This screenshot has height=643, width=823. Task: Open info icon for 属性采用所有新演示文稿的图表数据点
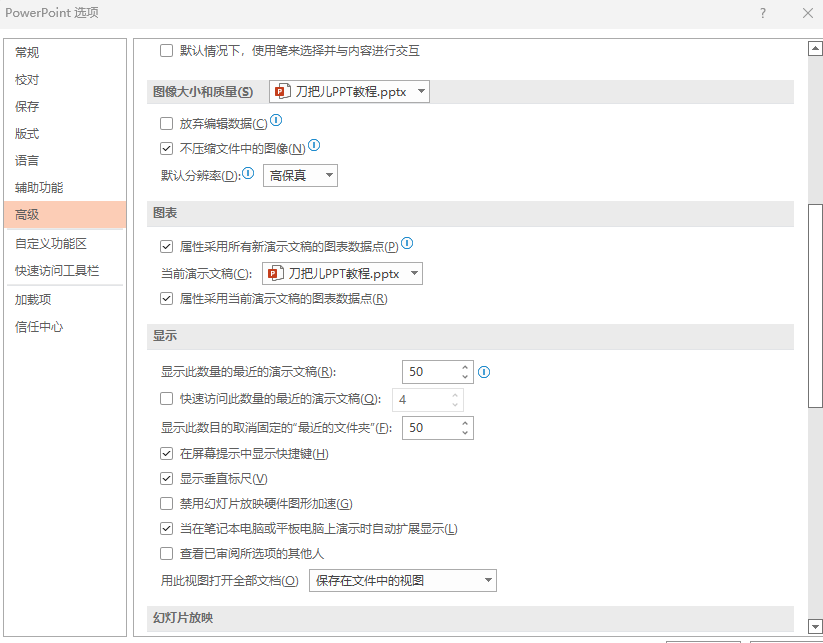click(x=407, y=243)
